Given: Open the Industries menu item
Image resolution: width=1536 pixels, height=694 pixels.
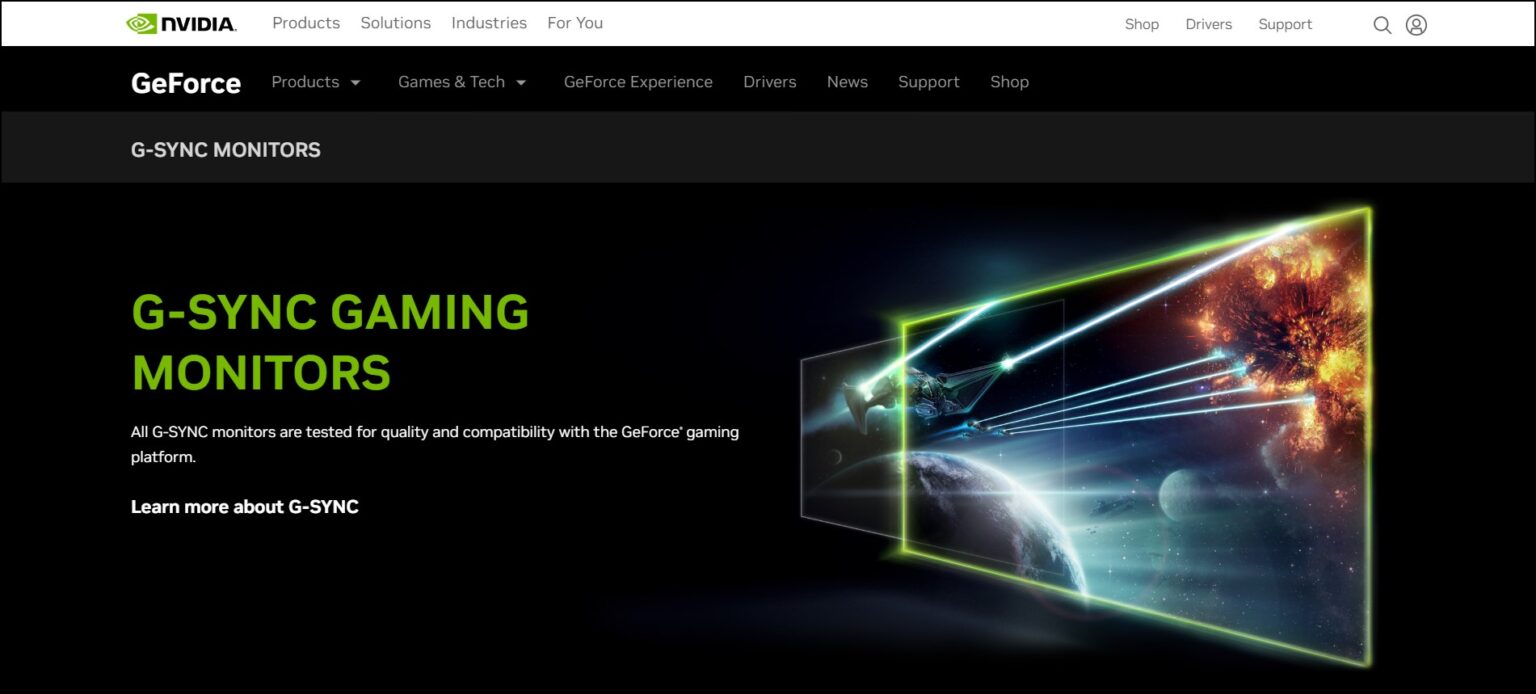Looking at the screenshot, I should [x=488, y=22].
